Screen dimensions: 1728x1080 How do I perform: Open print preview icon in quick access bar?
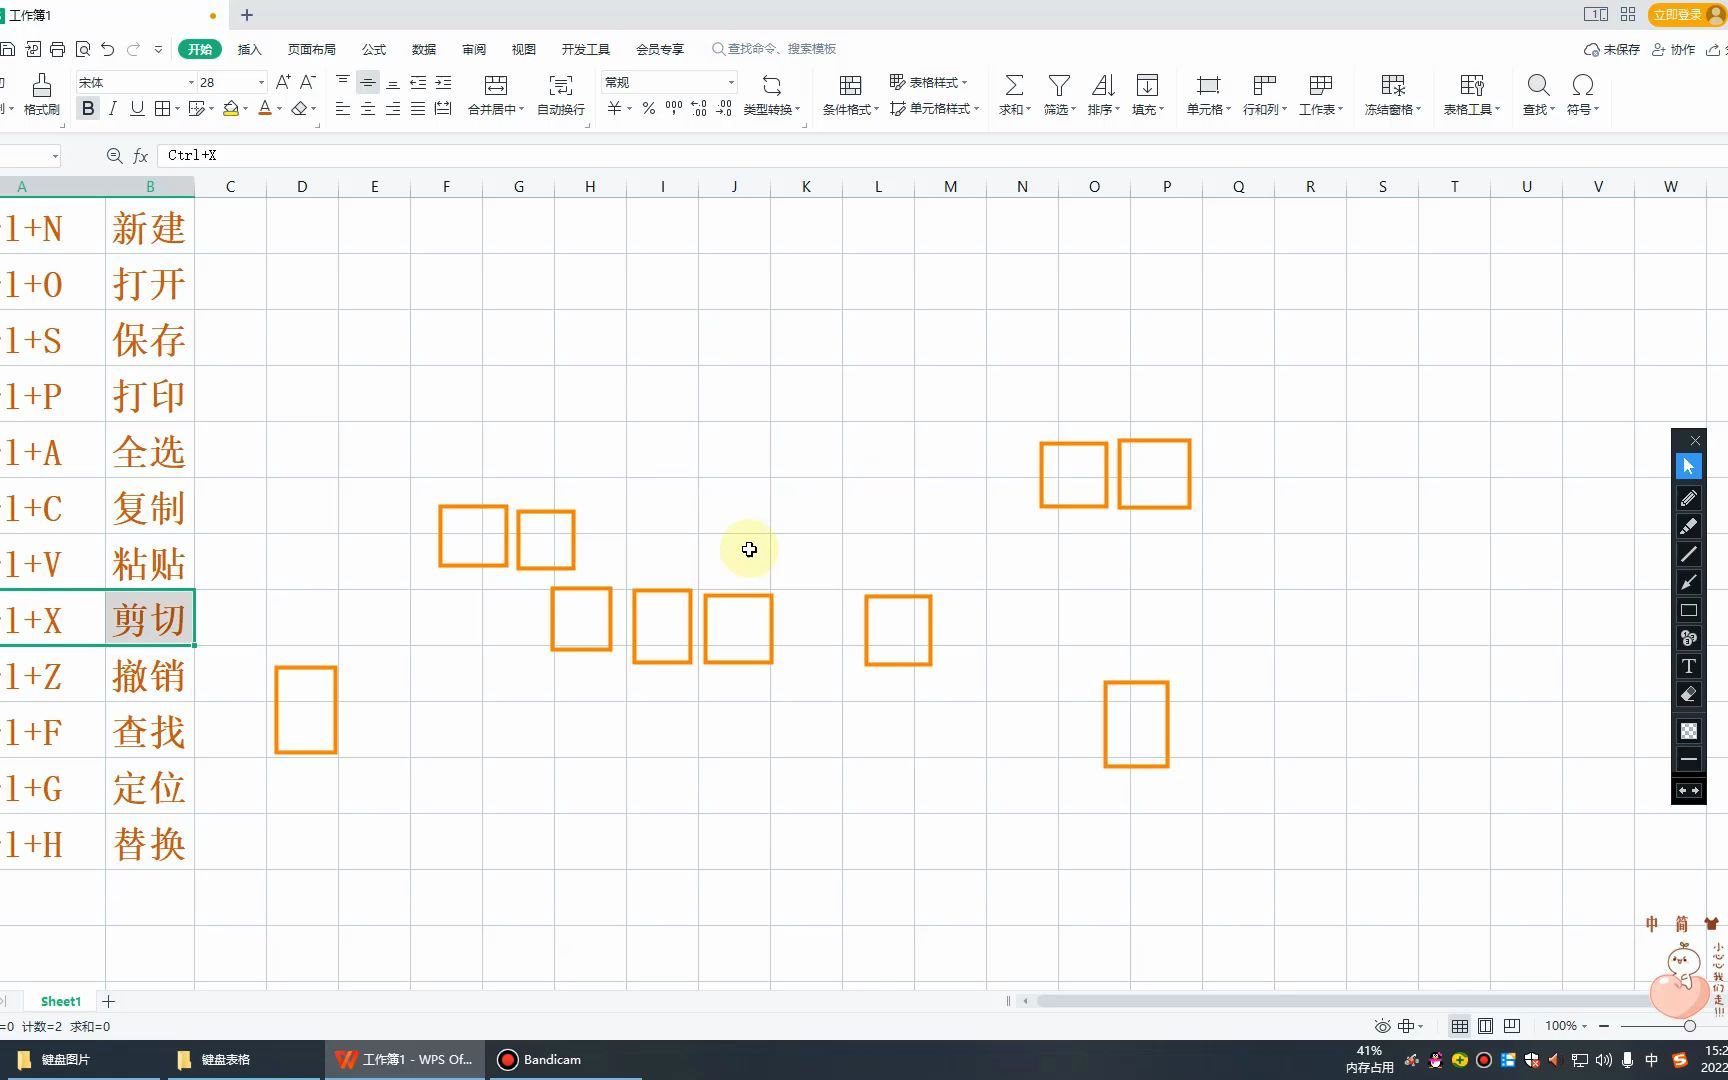(83, 49)
